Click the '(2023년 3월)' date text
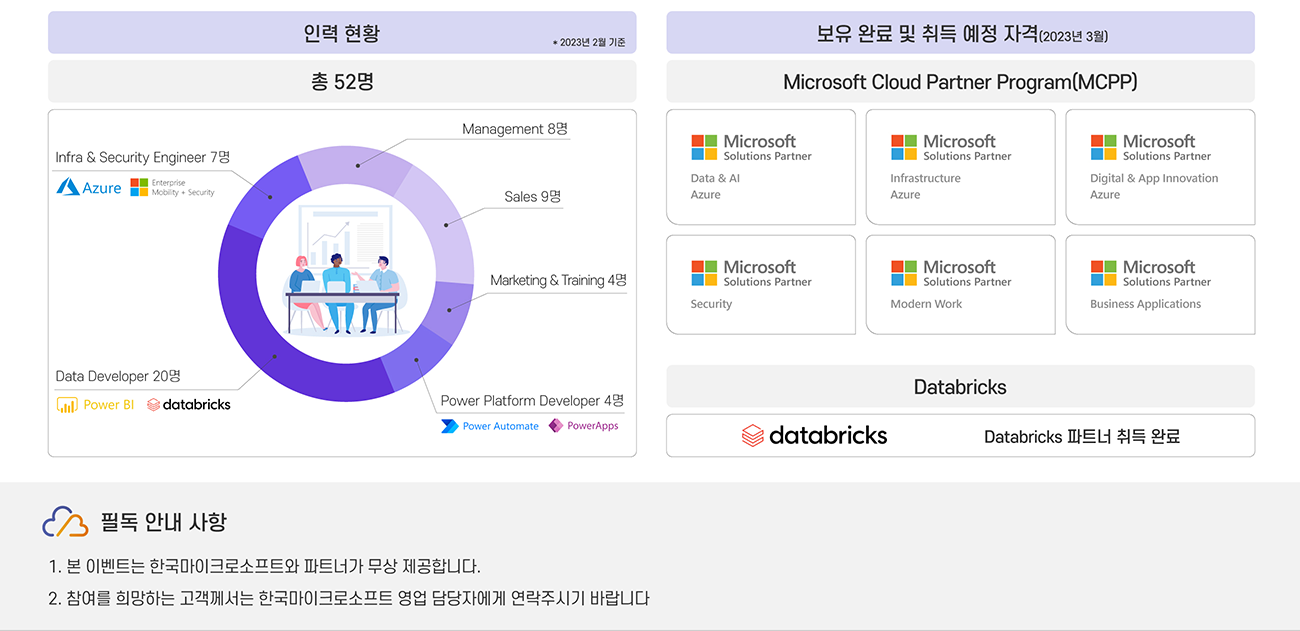The image size is (1300, 631). pyautogui.click(x=1074, y=37)
